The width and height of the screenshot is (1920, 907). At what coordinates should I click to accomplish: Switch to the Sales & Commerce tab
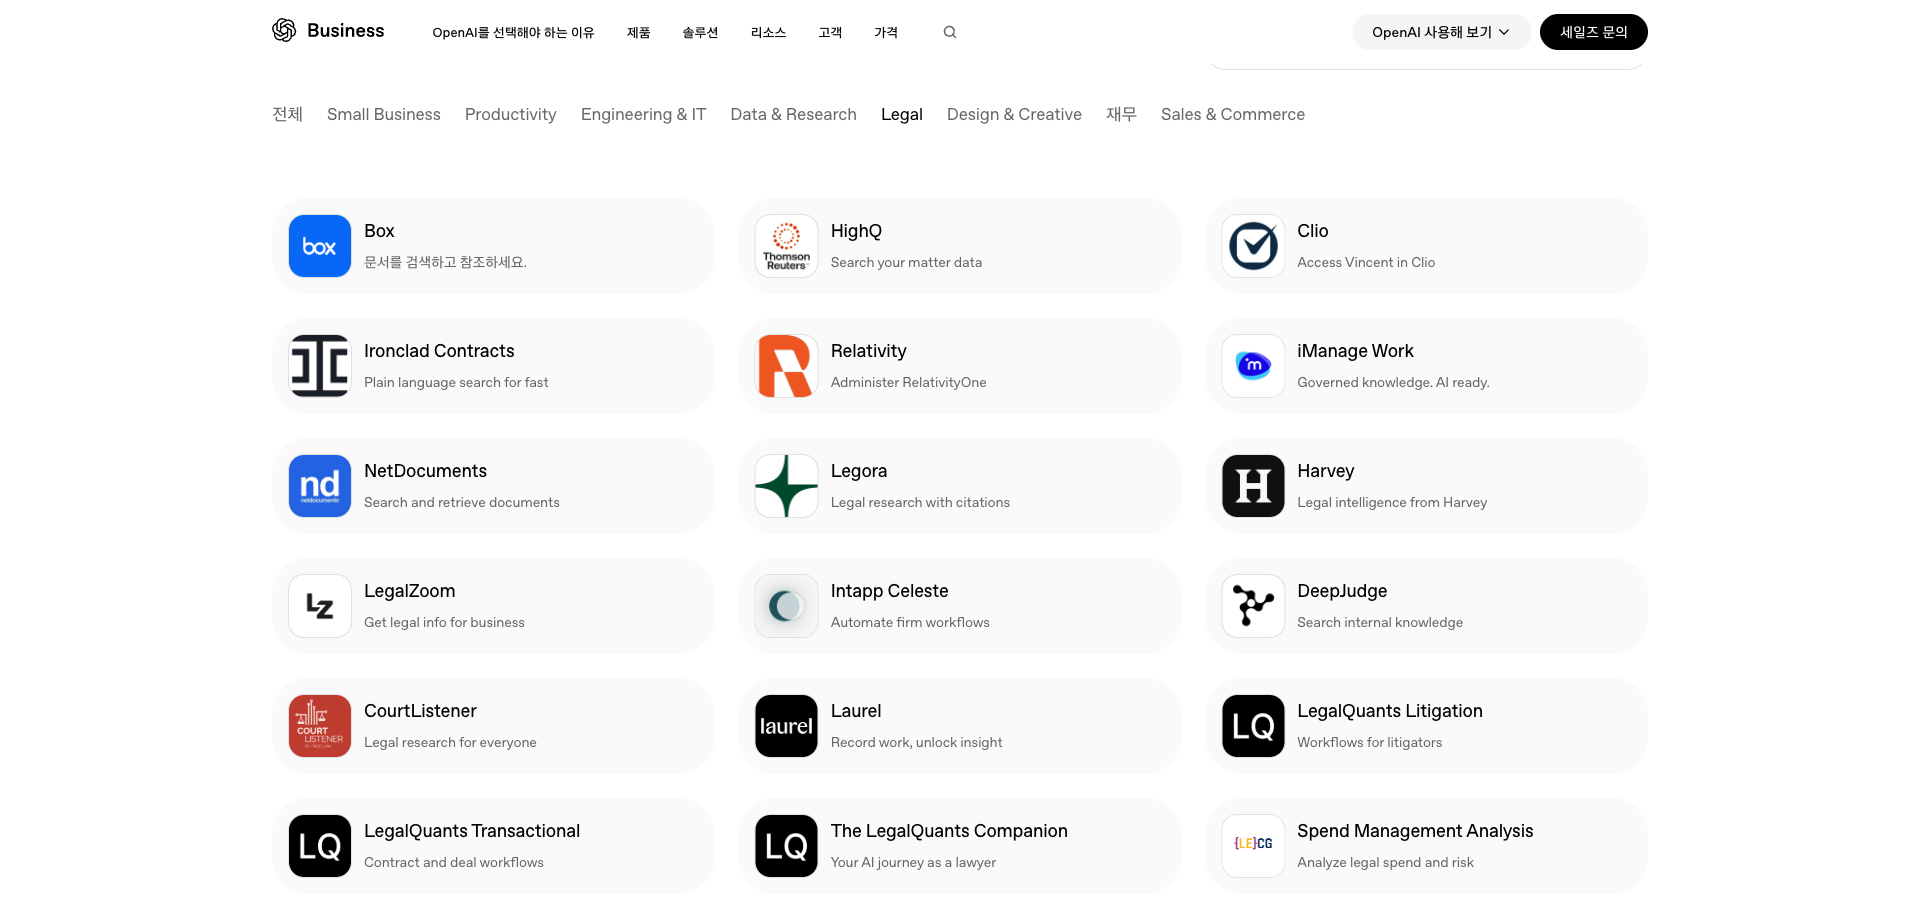1233,114
